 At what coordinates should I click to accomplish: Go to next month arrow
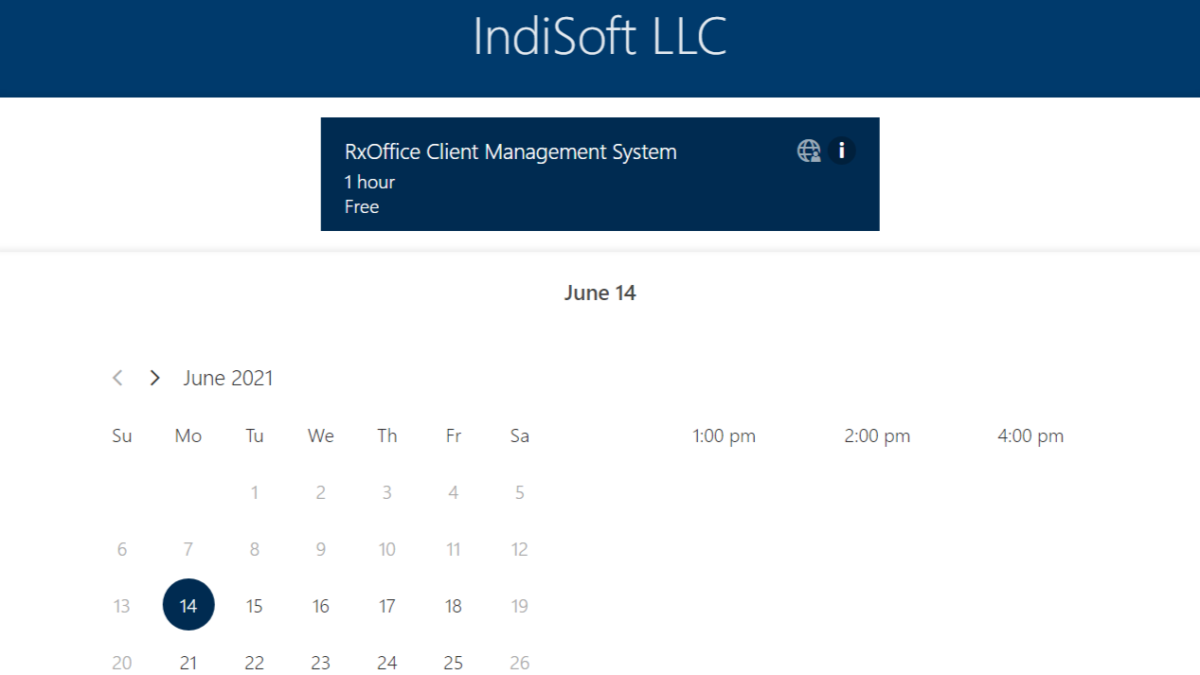[x=154, y=378]
